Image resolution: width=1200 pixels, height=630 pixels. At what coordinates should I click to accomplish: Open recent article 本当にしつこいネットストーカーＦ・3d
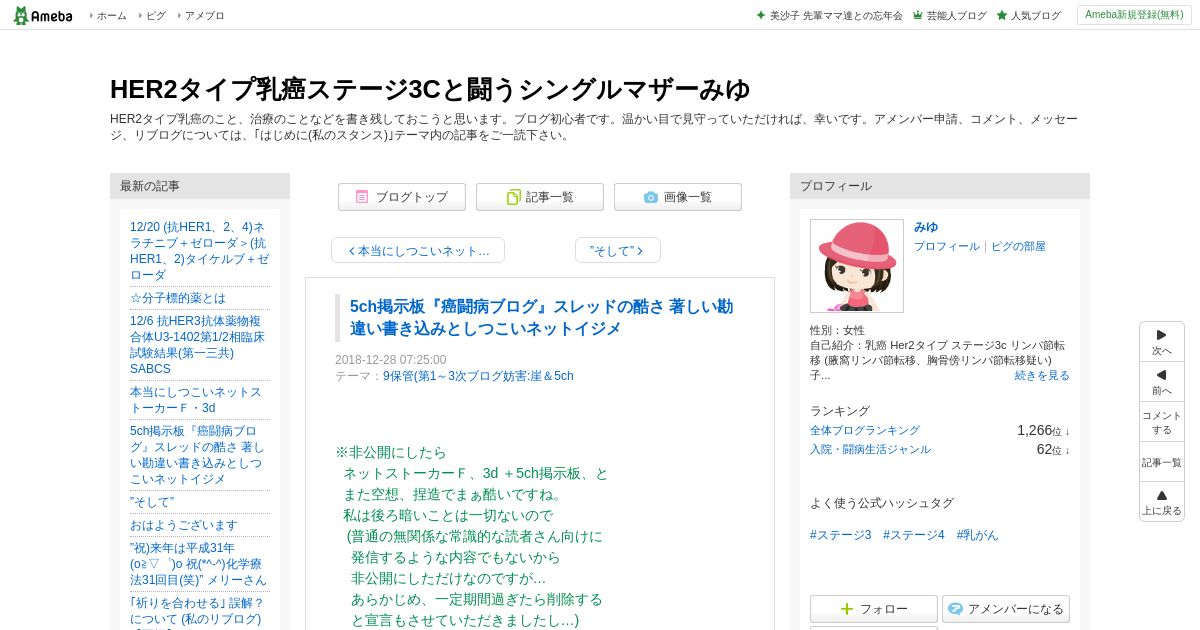[x=196, y=400]
